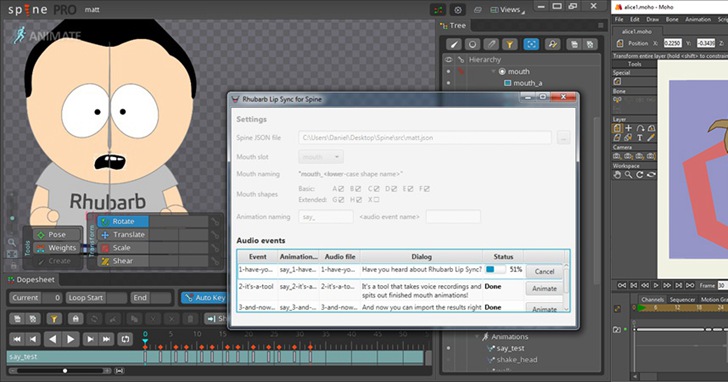Click the zoom magnifier icon beside viewport
Viewport: 728px width, 382px height.
pos(12,242)
